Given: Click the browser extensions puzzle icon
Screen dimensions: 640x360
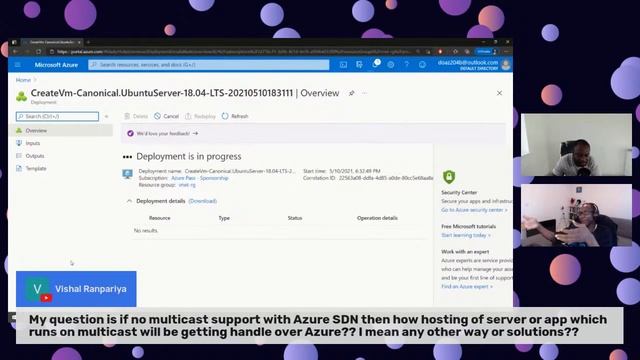Looking at the screenshot, I should pos(456,52).
